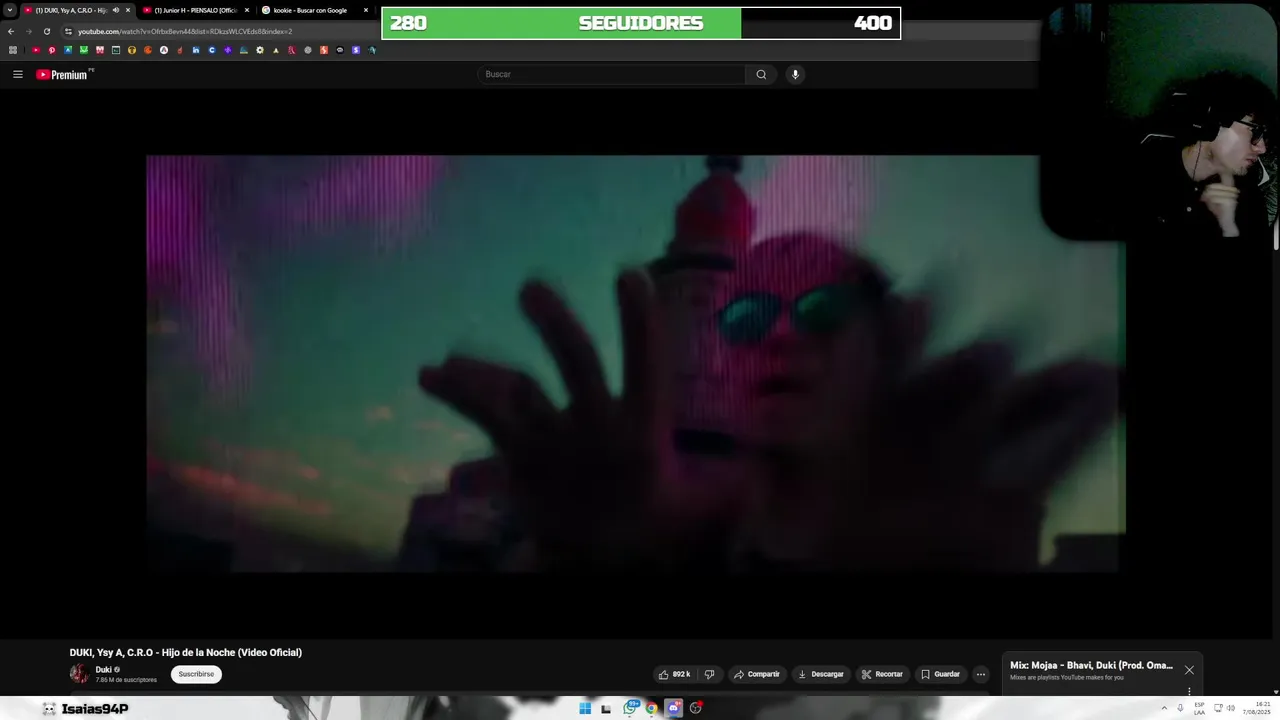Open the settings gear bookmark

pyautogui.click(x=260, y=50)
